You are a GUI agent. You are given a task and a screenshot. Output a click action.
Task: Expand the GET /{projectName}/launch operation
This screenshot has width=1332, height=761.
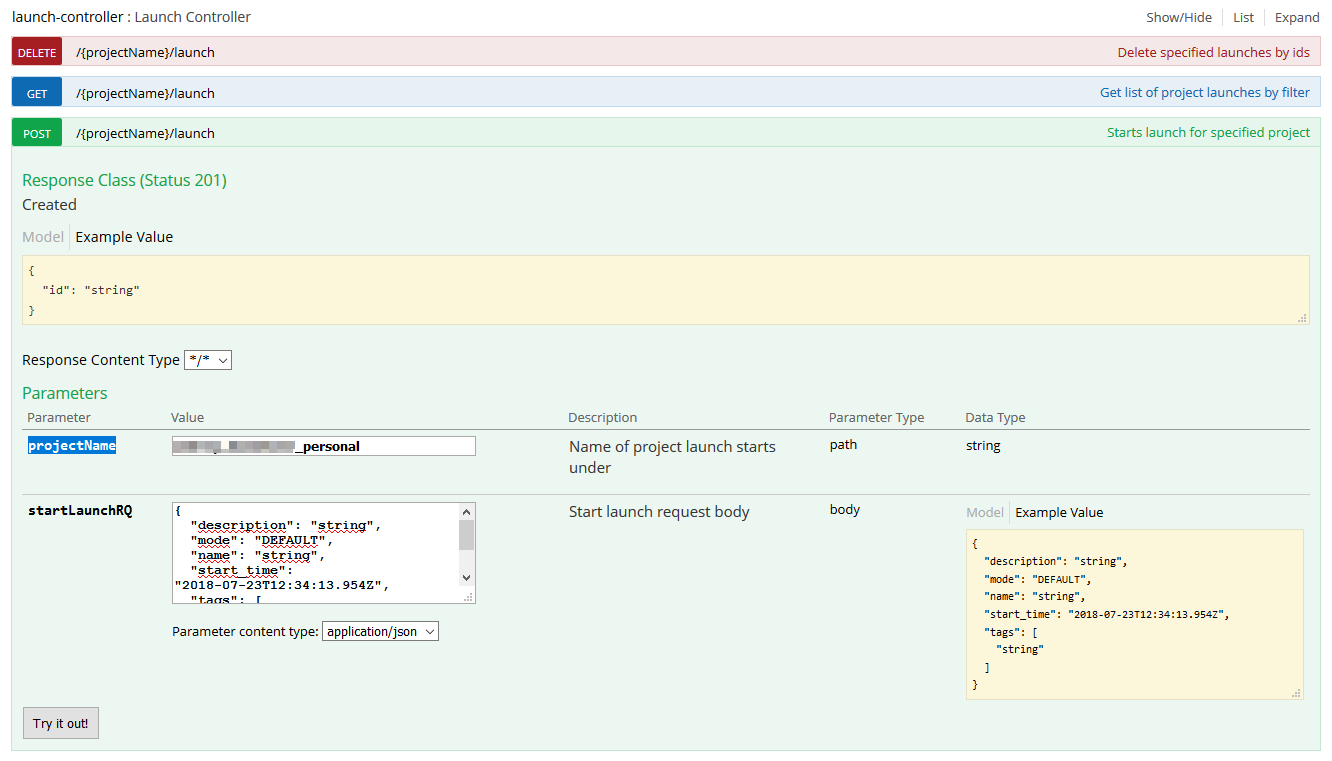pos(145,91)
